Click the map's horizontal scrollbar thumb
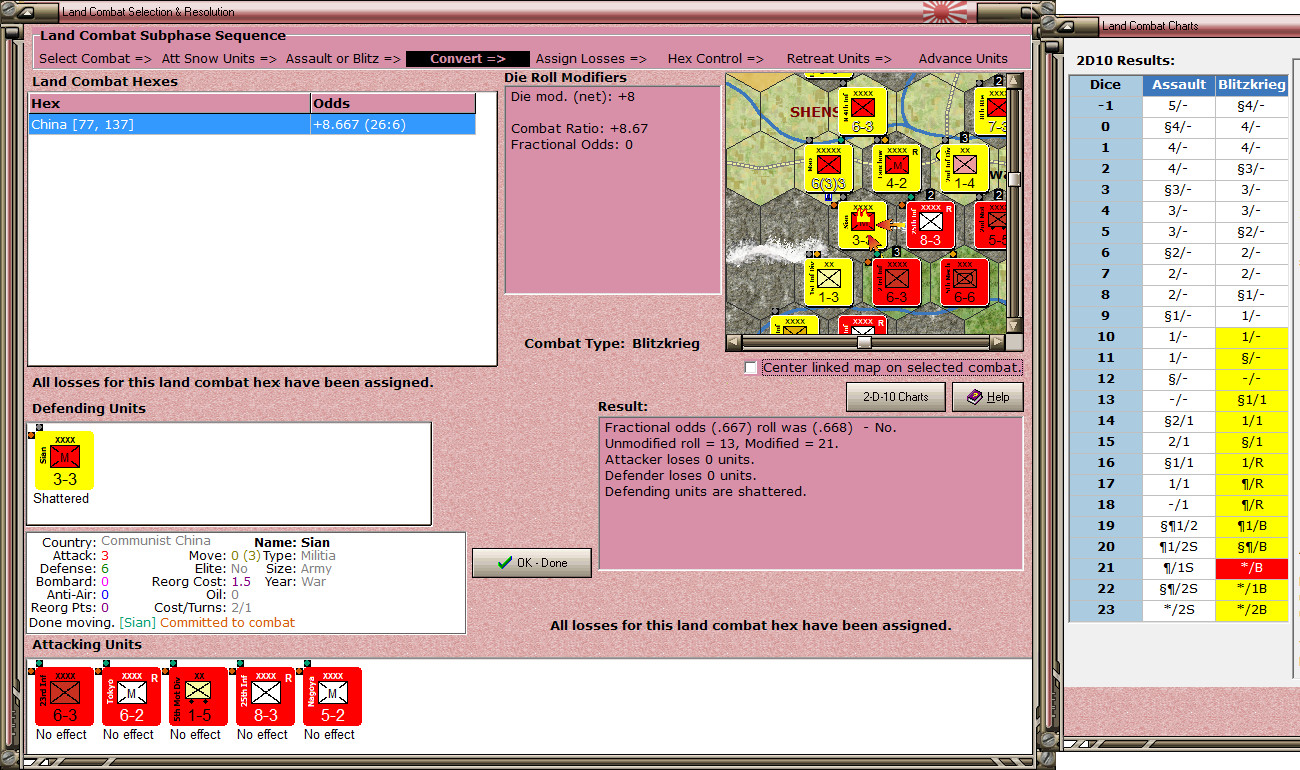This screenshot has width=1300, height=770. [864, 342]
